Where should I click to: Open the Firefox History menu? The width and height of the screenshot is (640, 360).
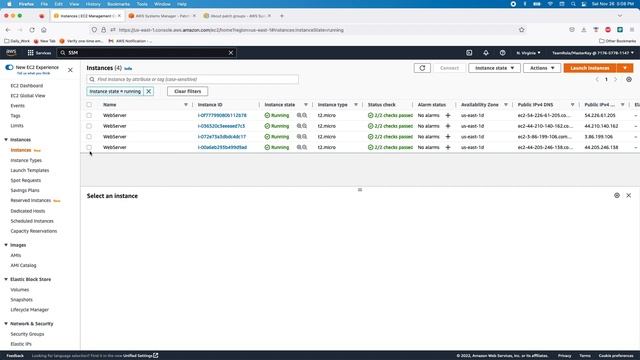pyautogui.click(x=93, y=4)
